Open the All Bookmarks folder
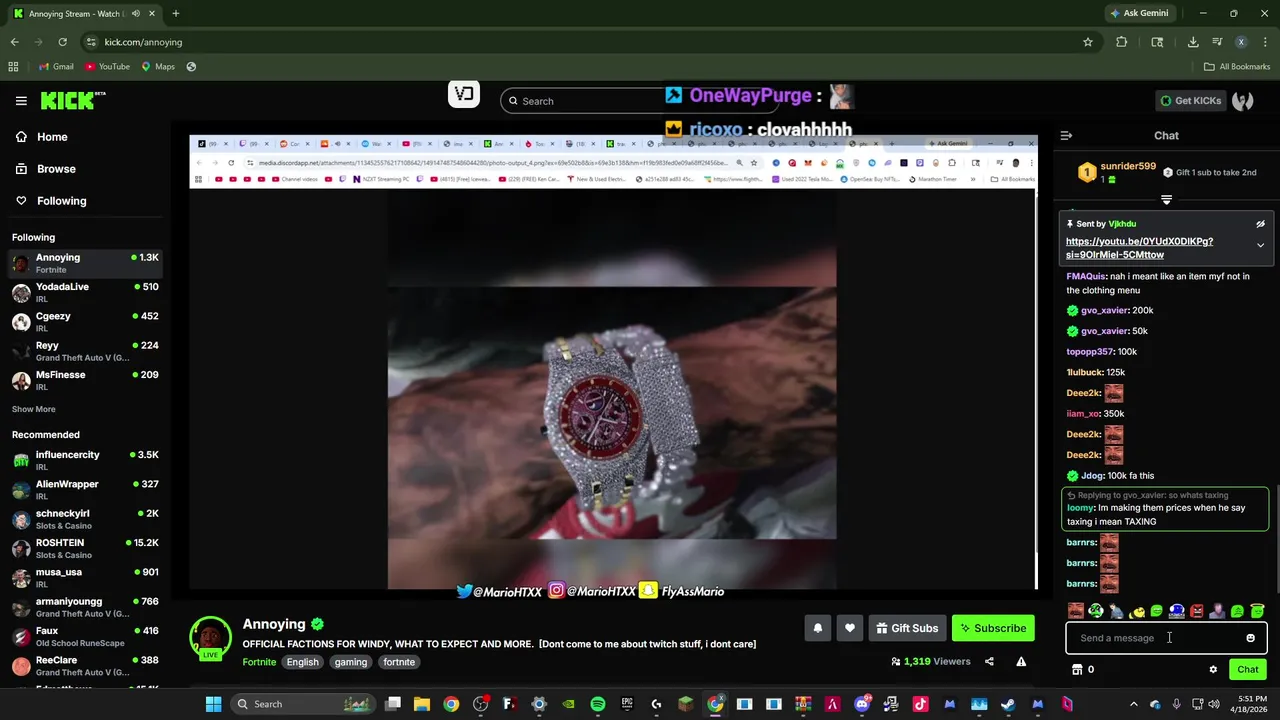 coord(1237,67)
